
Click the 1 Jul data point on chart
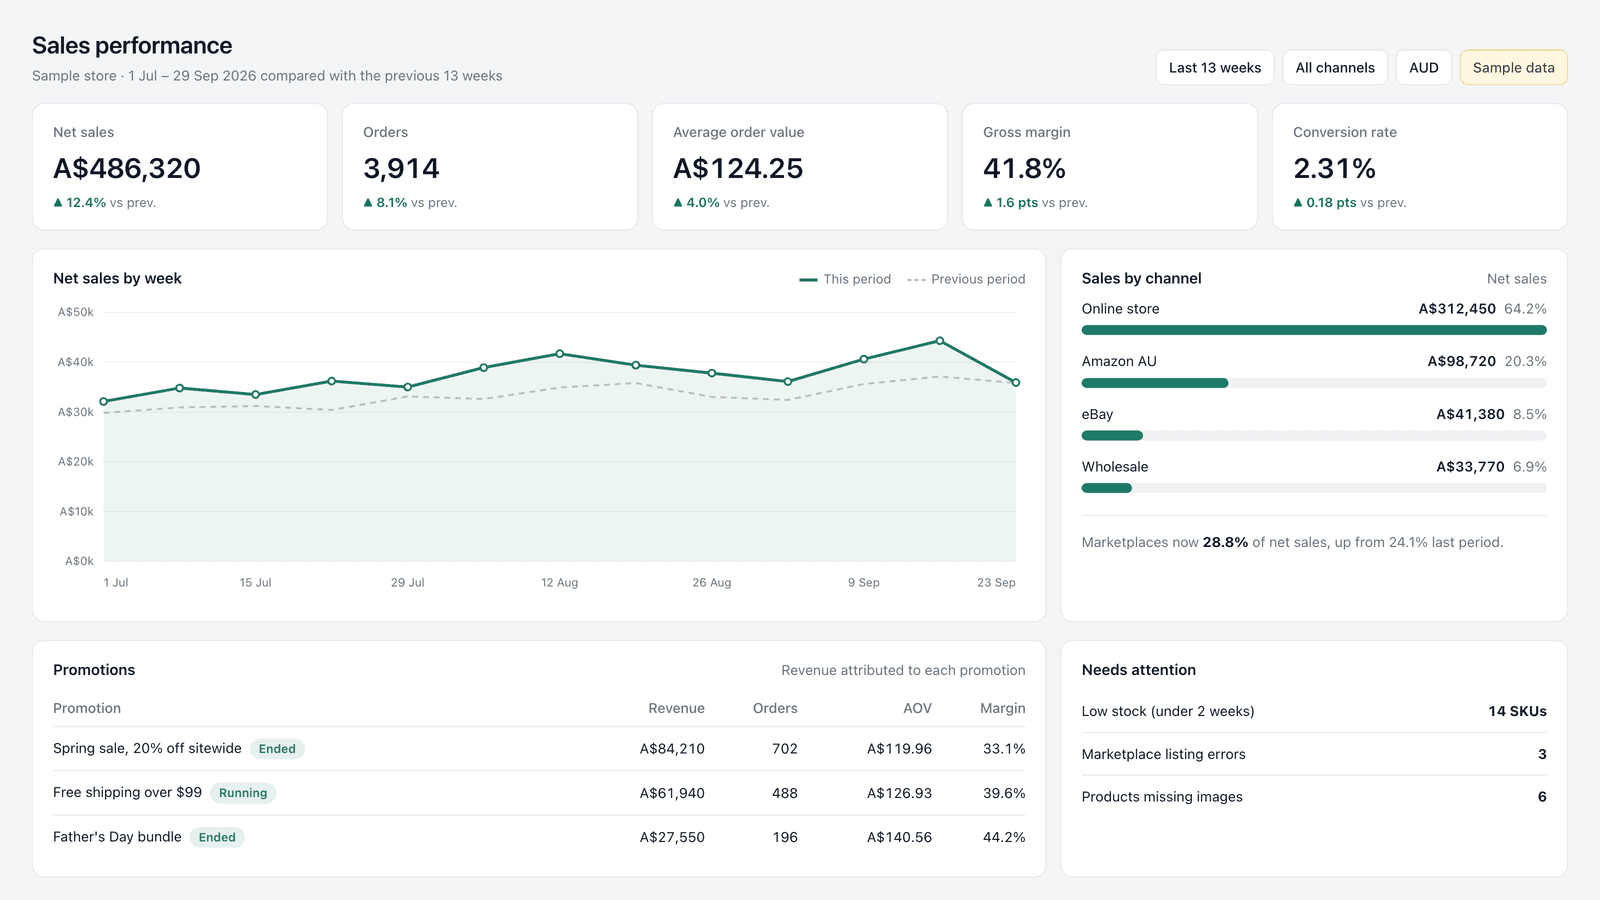(x=104, y=402)
